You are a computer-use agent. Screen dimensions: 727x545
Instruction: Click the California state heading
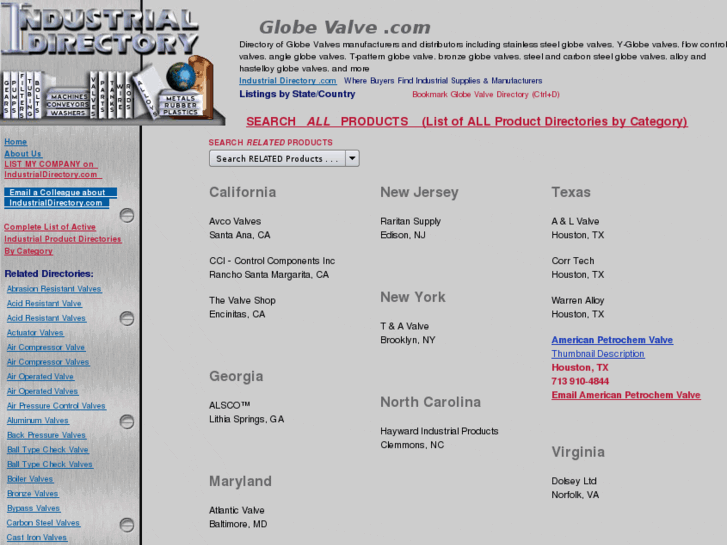tap(242, 192)
